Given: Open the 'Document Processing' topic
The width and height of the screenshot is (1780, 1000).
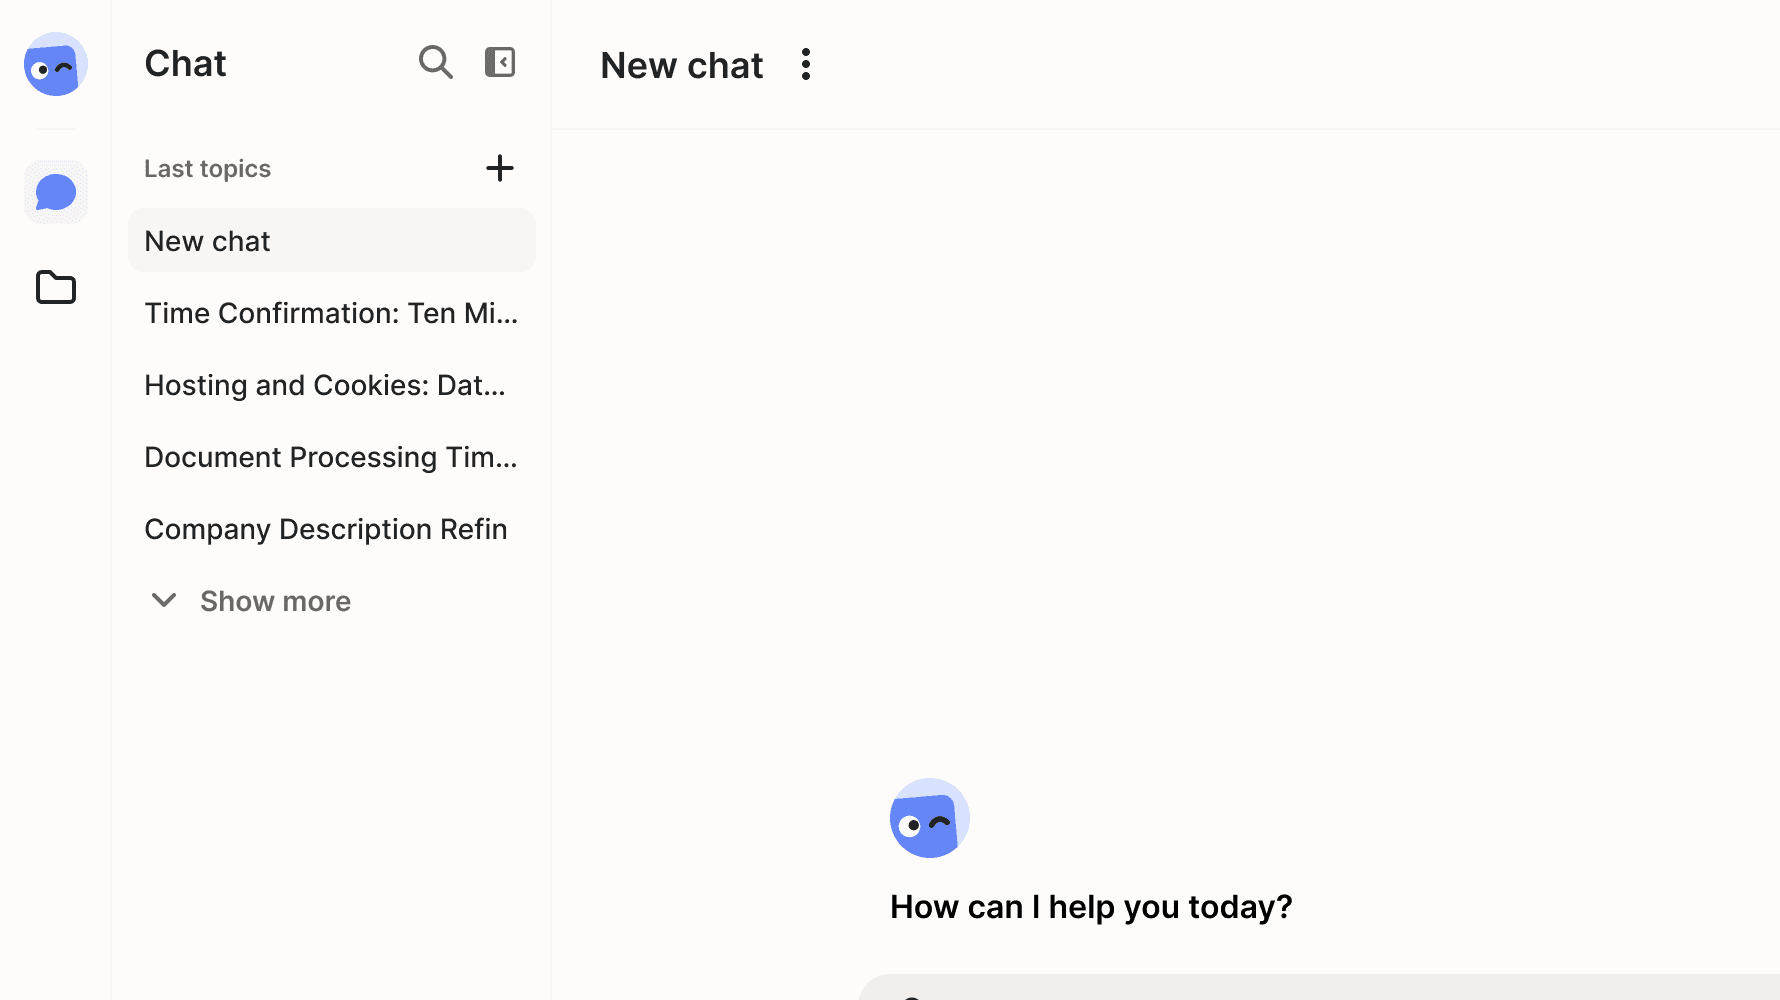Looking at the screenshot, I should [x=331, y=457].
